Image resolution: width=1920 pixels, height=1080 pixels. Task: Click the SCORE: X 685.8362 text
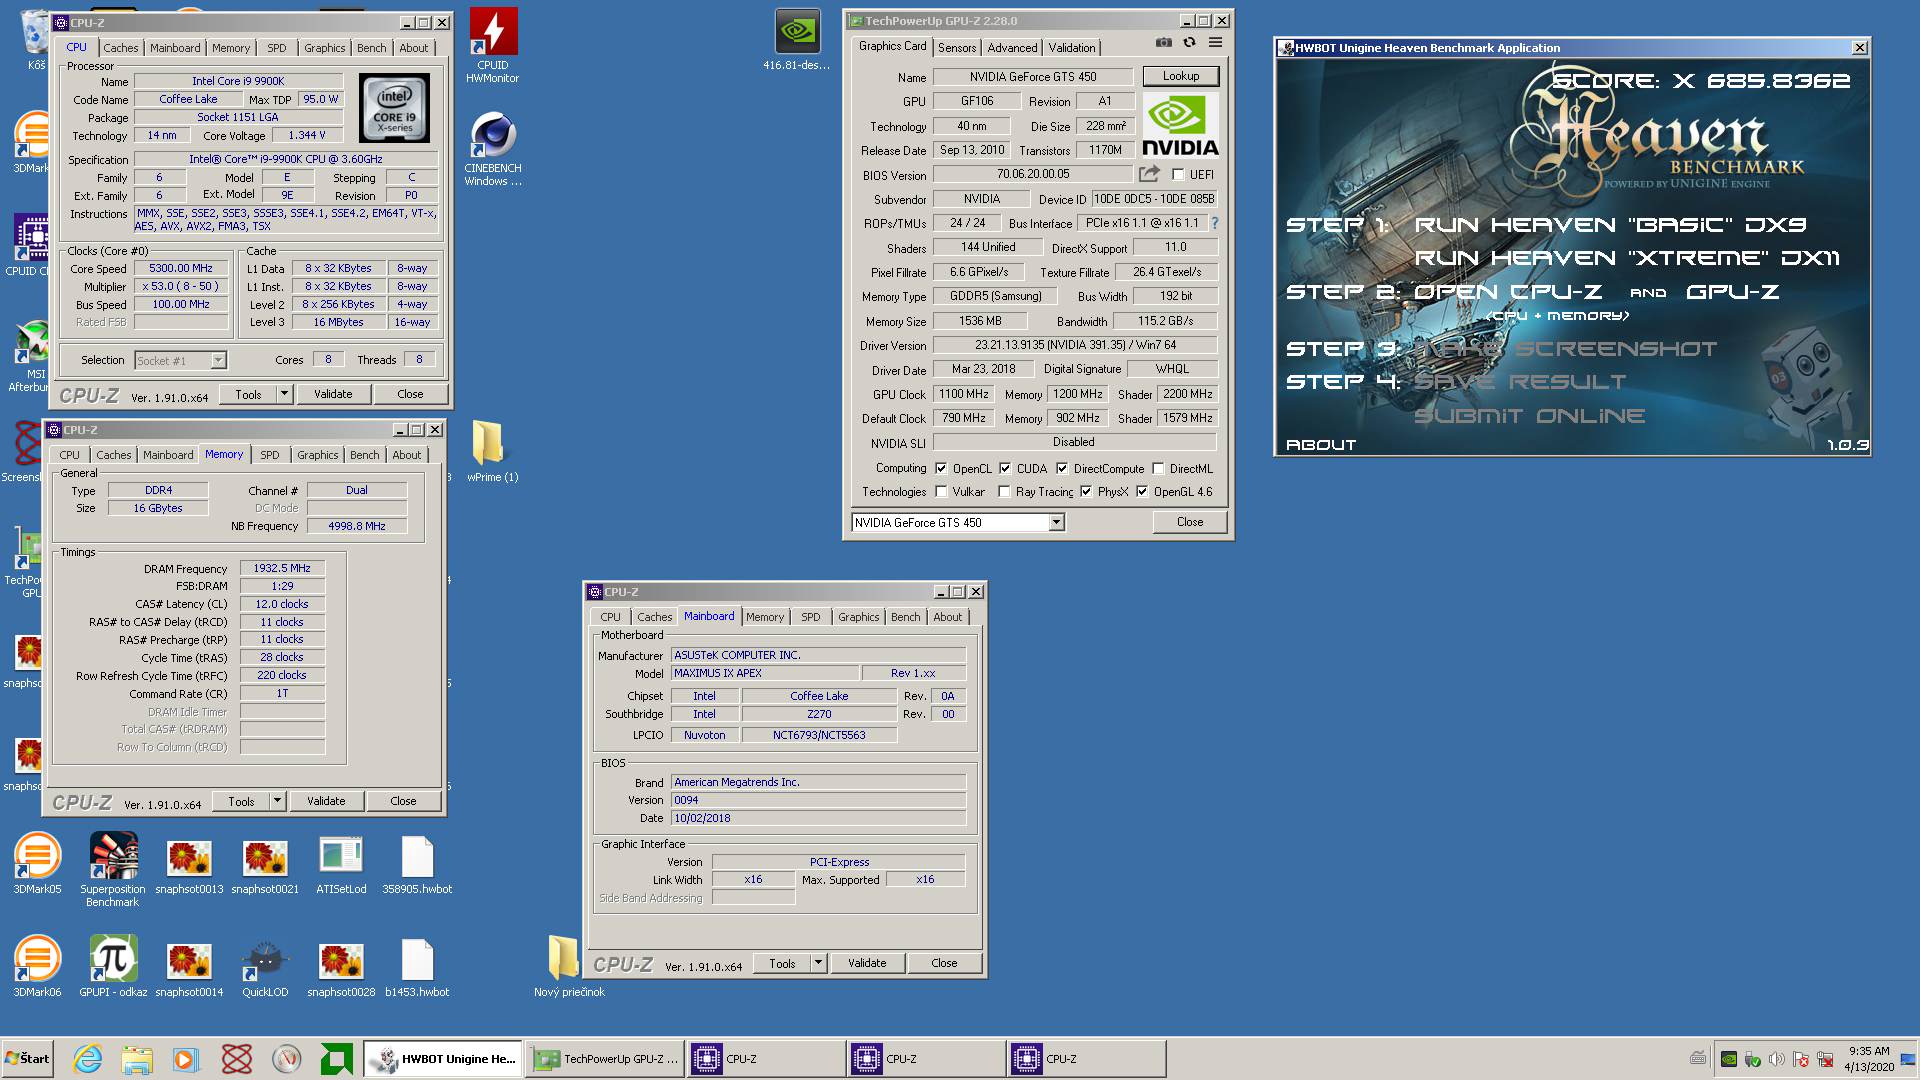[x=1701, y=81]
